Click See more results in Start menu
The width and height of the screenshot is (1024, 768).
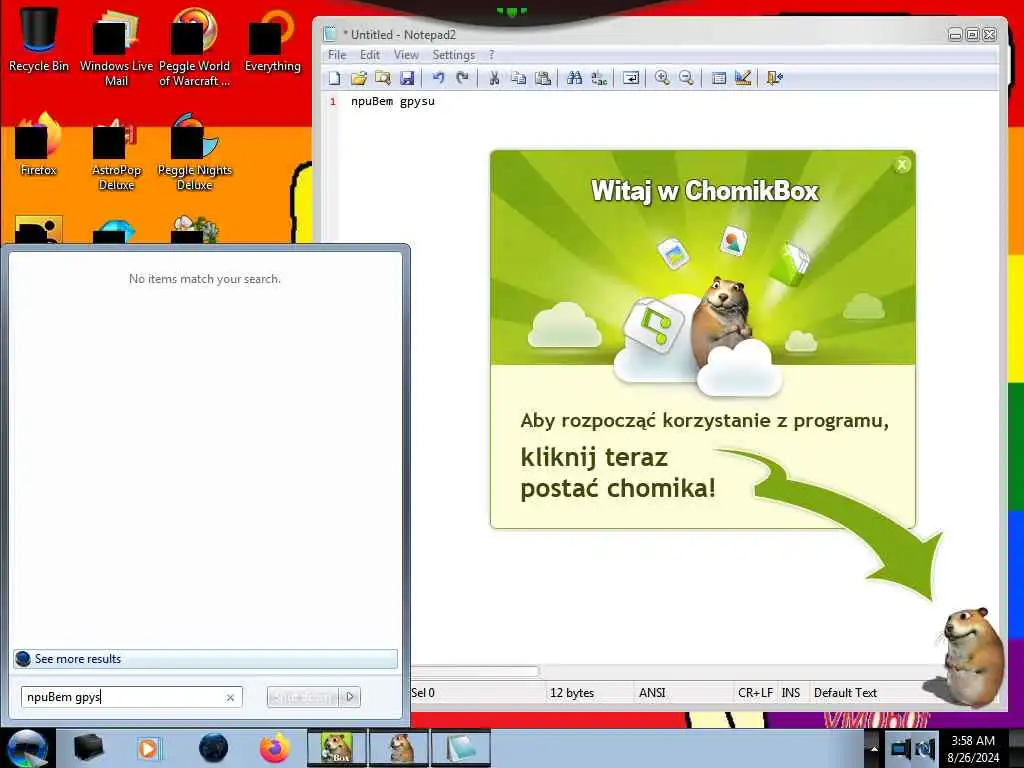tap(205, 659)
